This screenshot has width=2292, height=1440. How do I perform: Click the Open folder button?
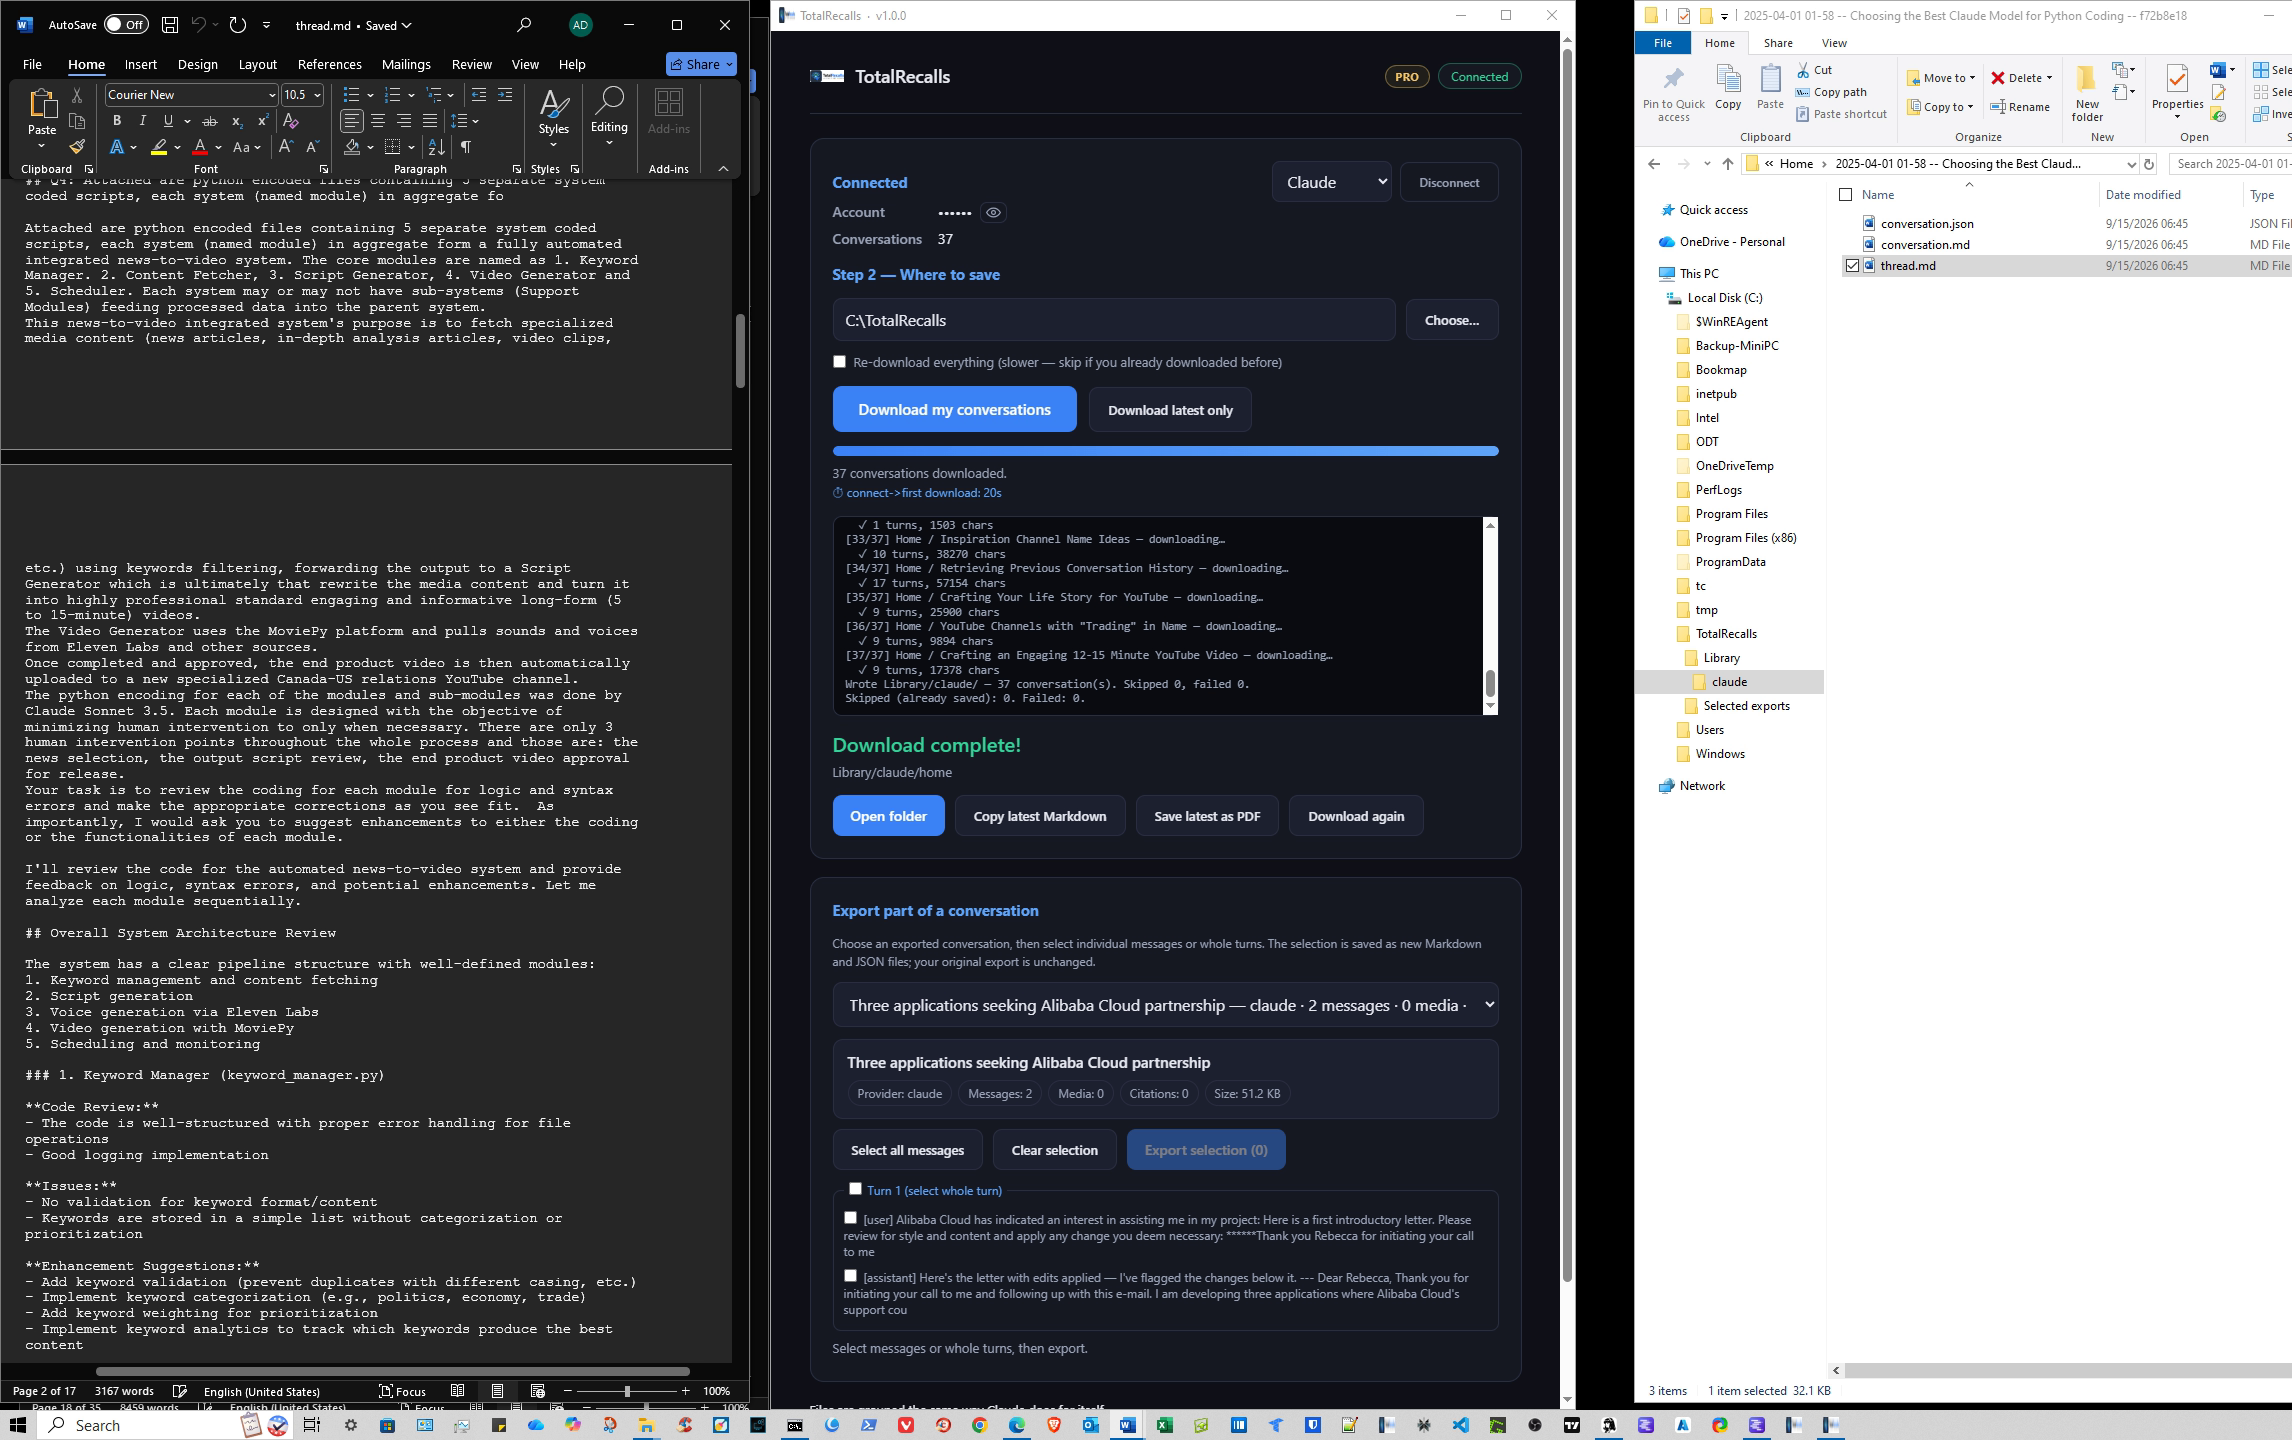[888, 816]
